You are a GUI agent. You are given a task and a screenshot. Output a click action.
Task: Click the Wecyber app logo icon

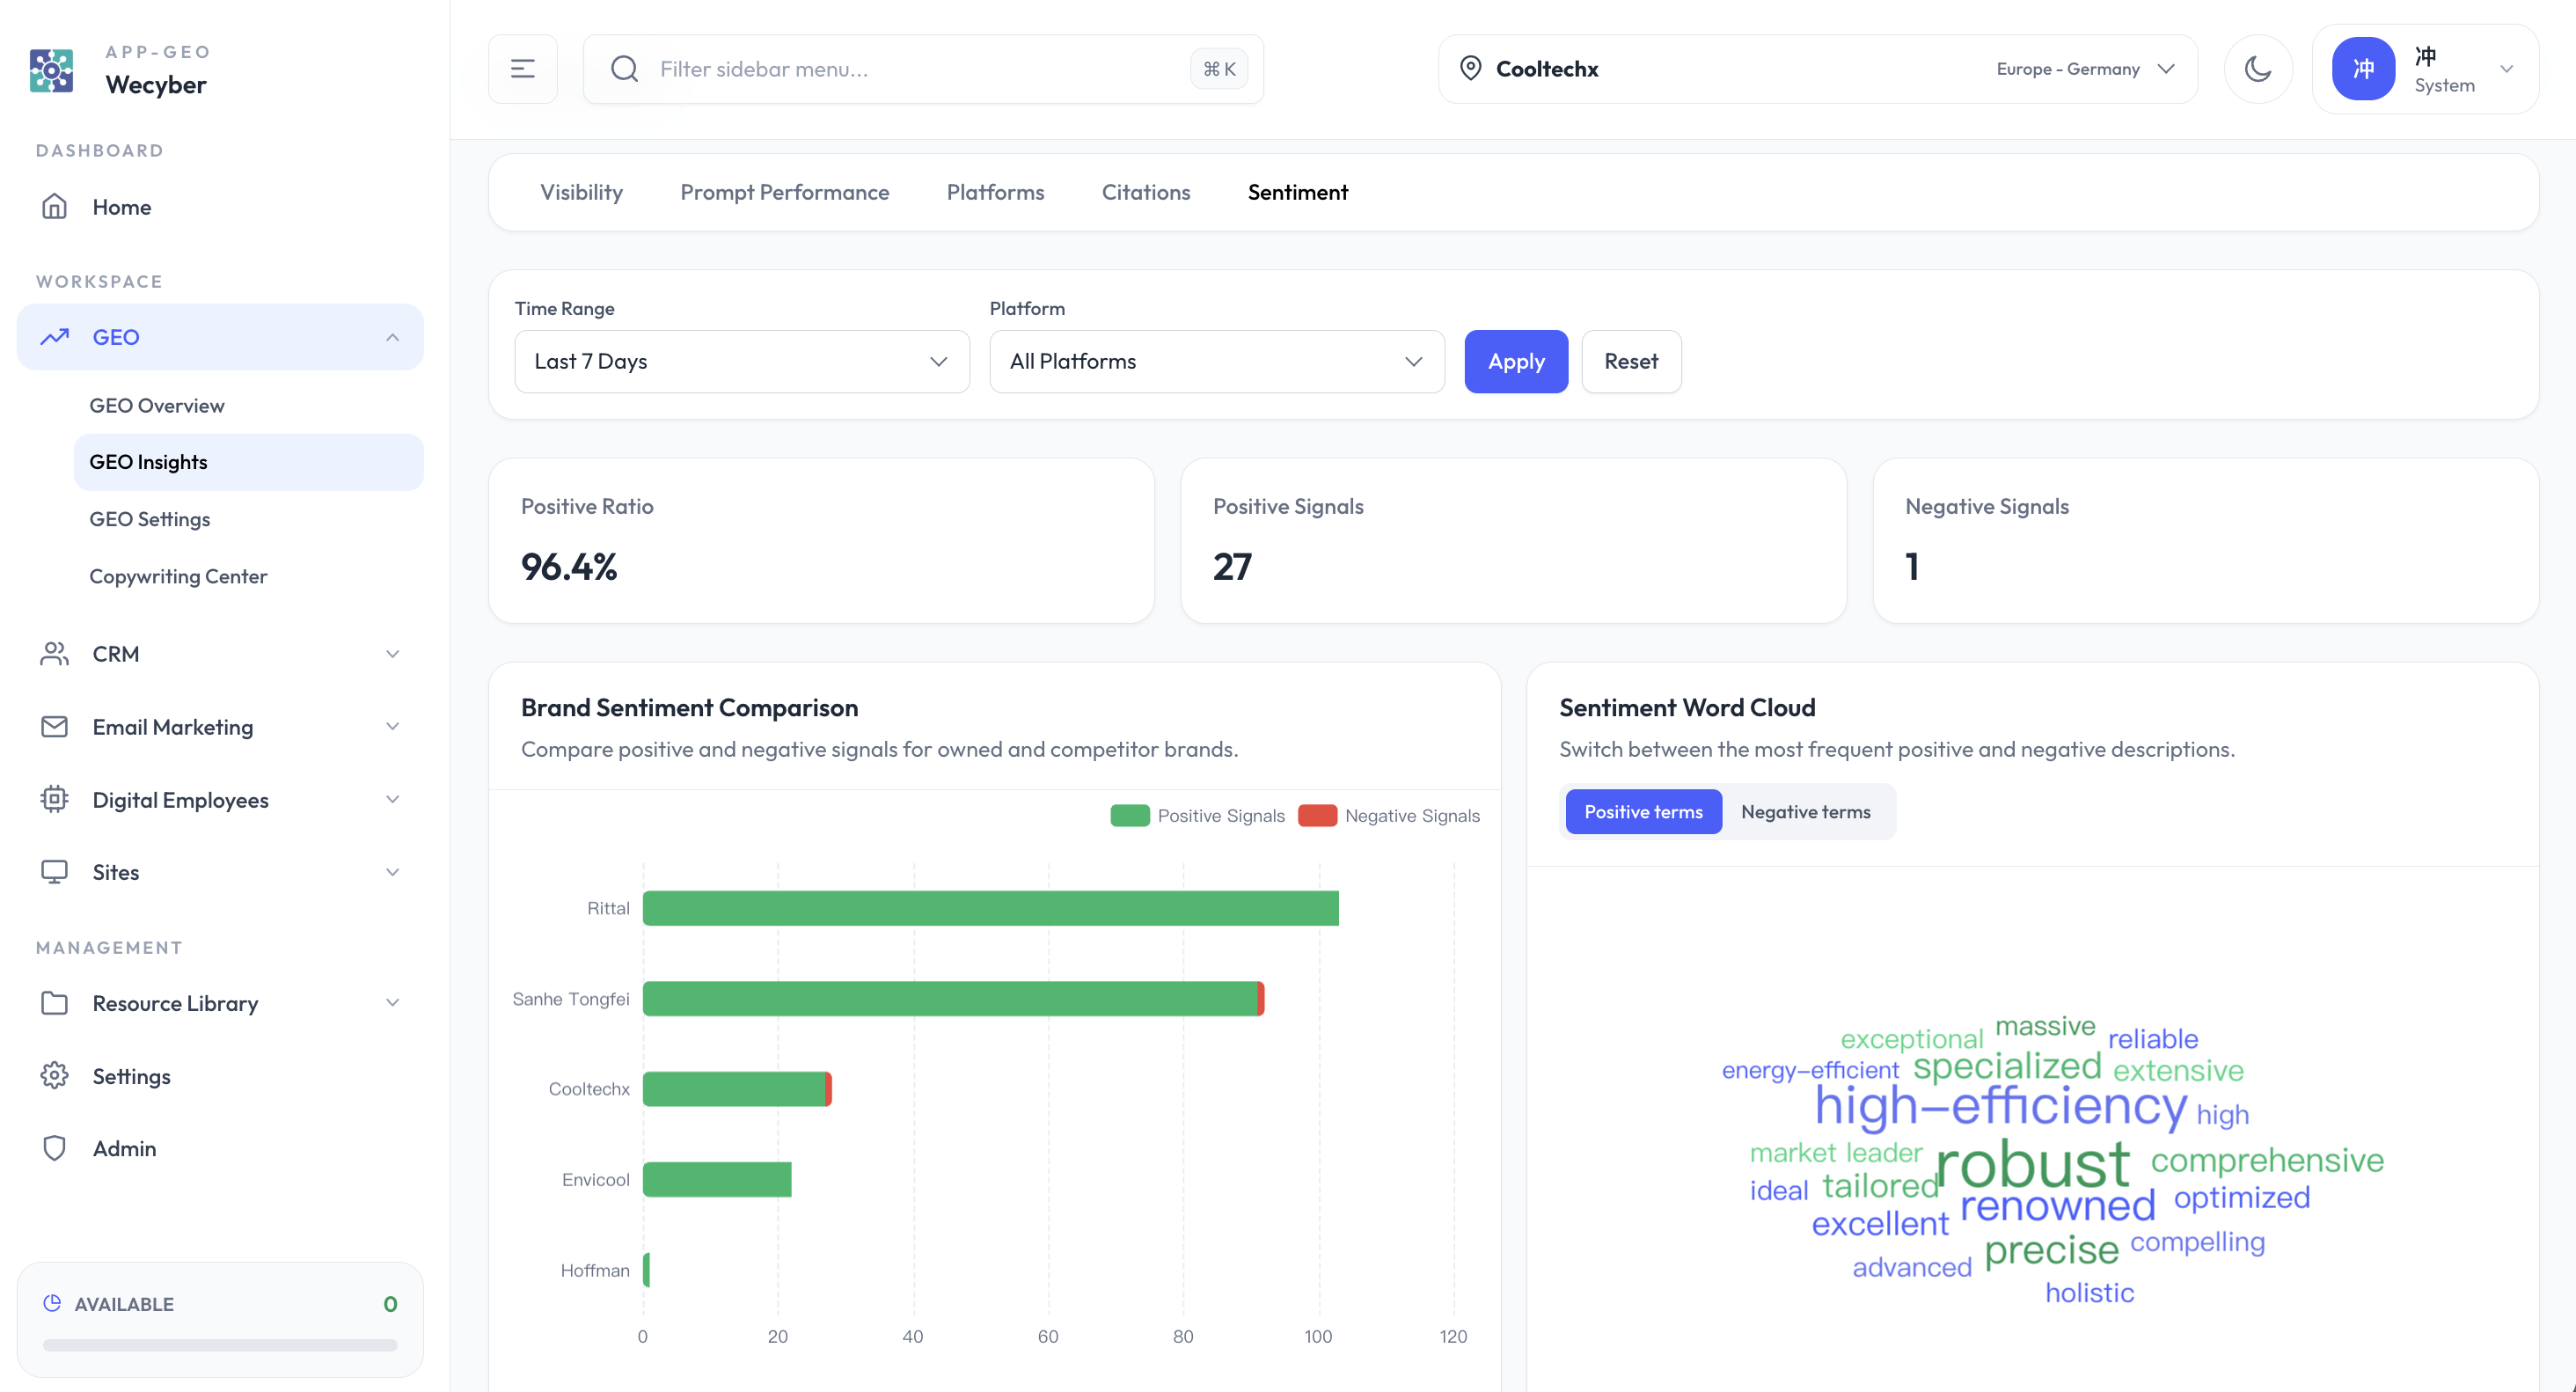52,70
